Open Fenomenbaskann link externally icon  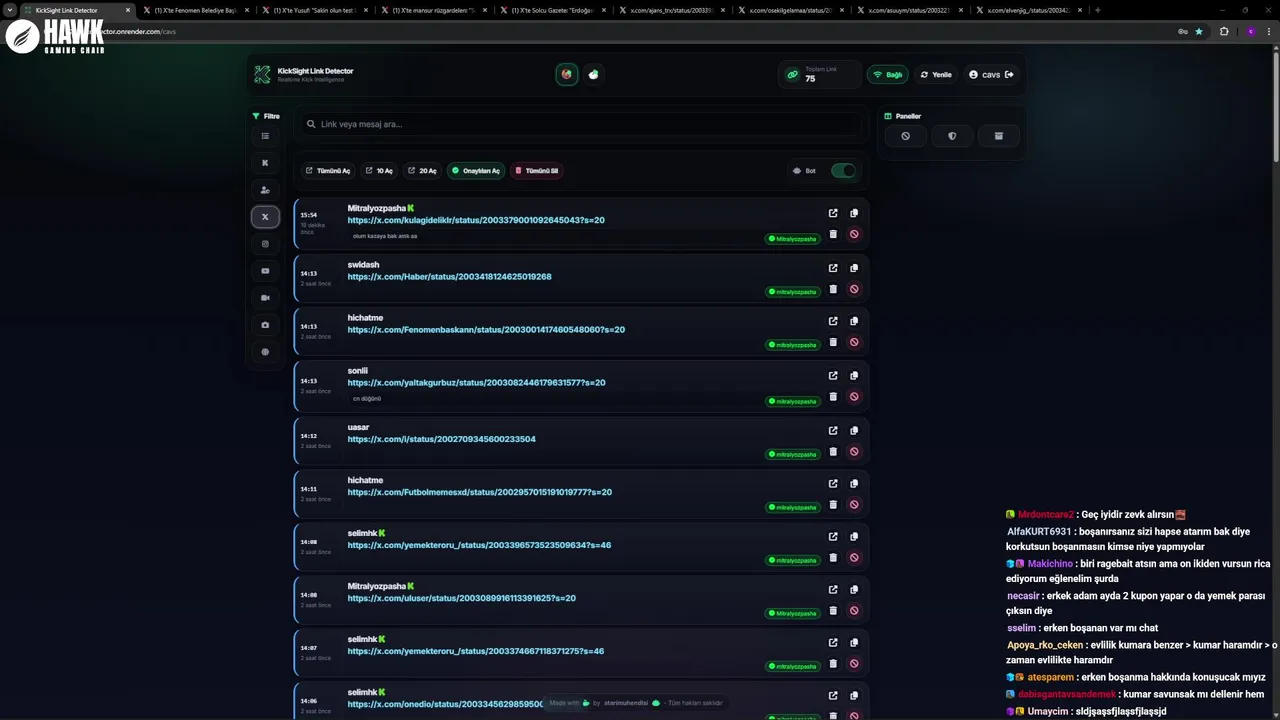pos(833,321)
